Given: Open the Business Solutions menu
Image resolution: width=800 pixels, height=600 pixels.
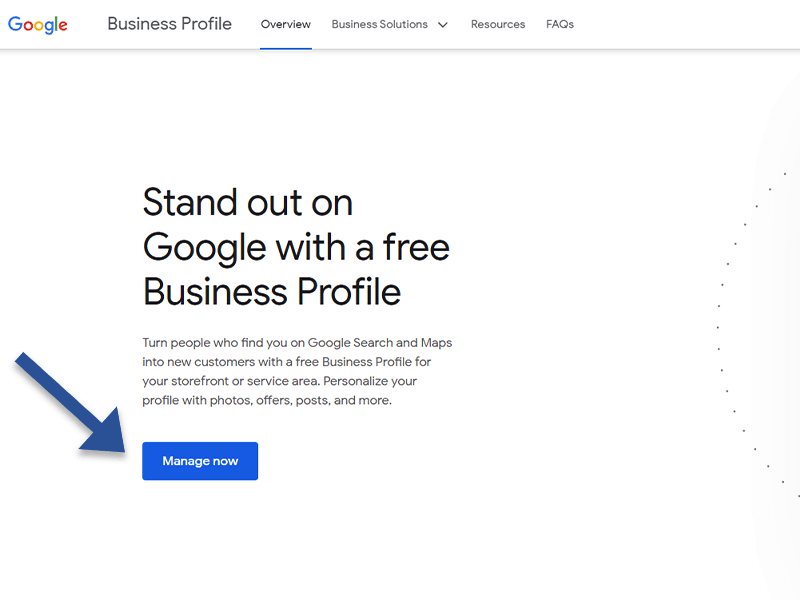Looking at the screenshot, I should tap(379, 24).
